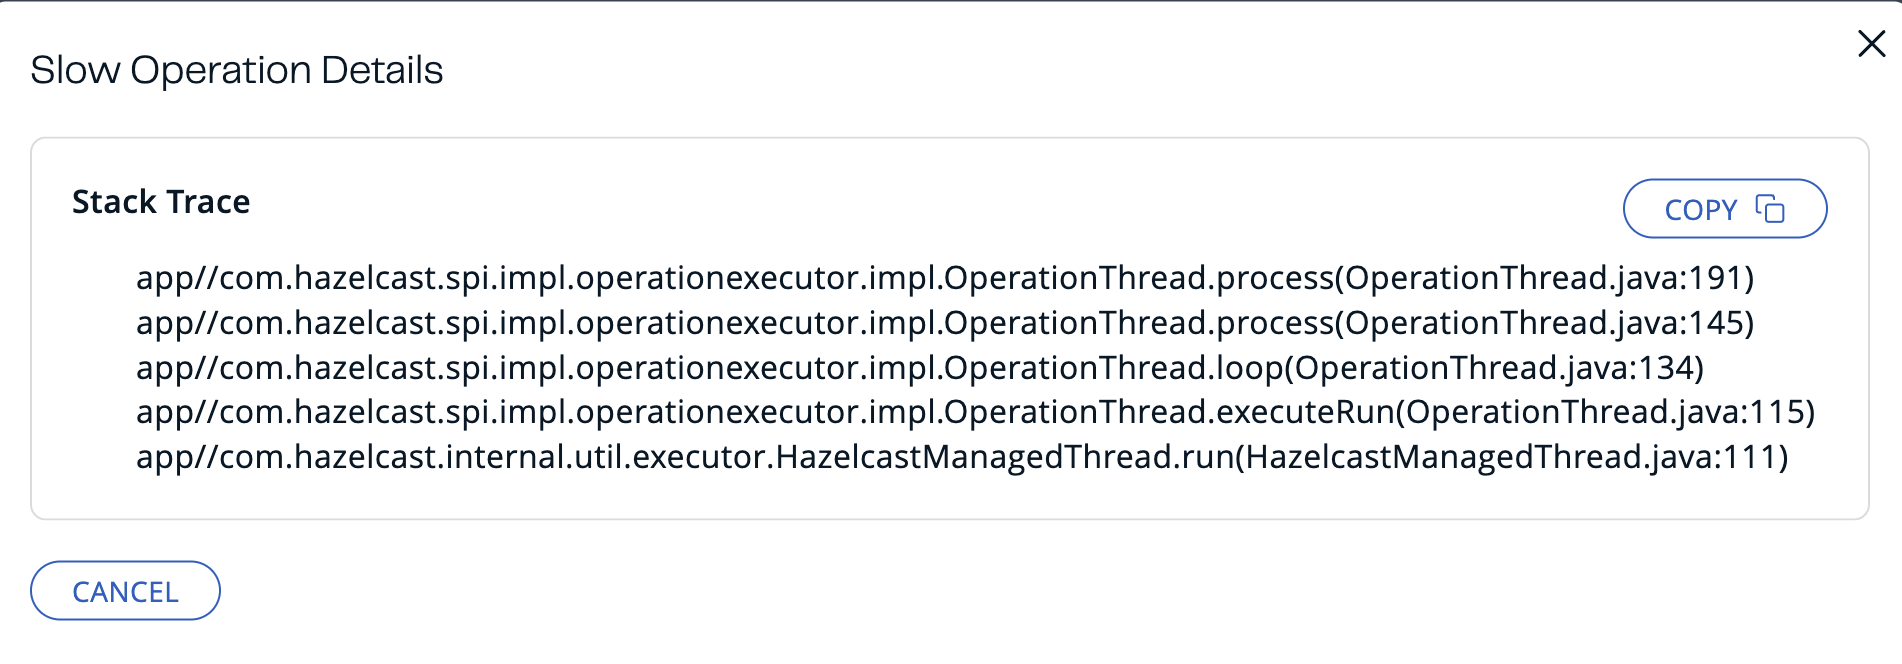Click the CANCEL button
Image resolution: width=1902 pixels, height=664 pixels.
pyautogui.click(x=124, y=590)
